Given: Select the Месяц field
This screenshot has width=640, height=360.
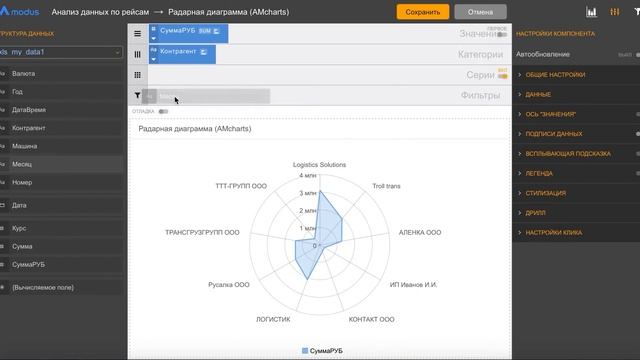Looking at the screenshot, I should pyautogui.click(x=61, y=164).
